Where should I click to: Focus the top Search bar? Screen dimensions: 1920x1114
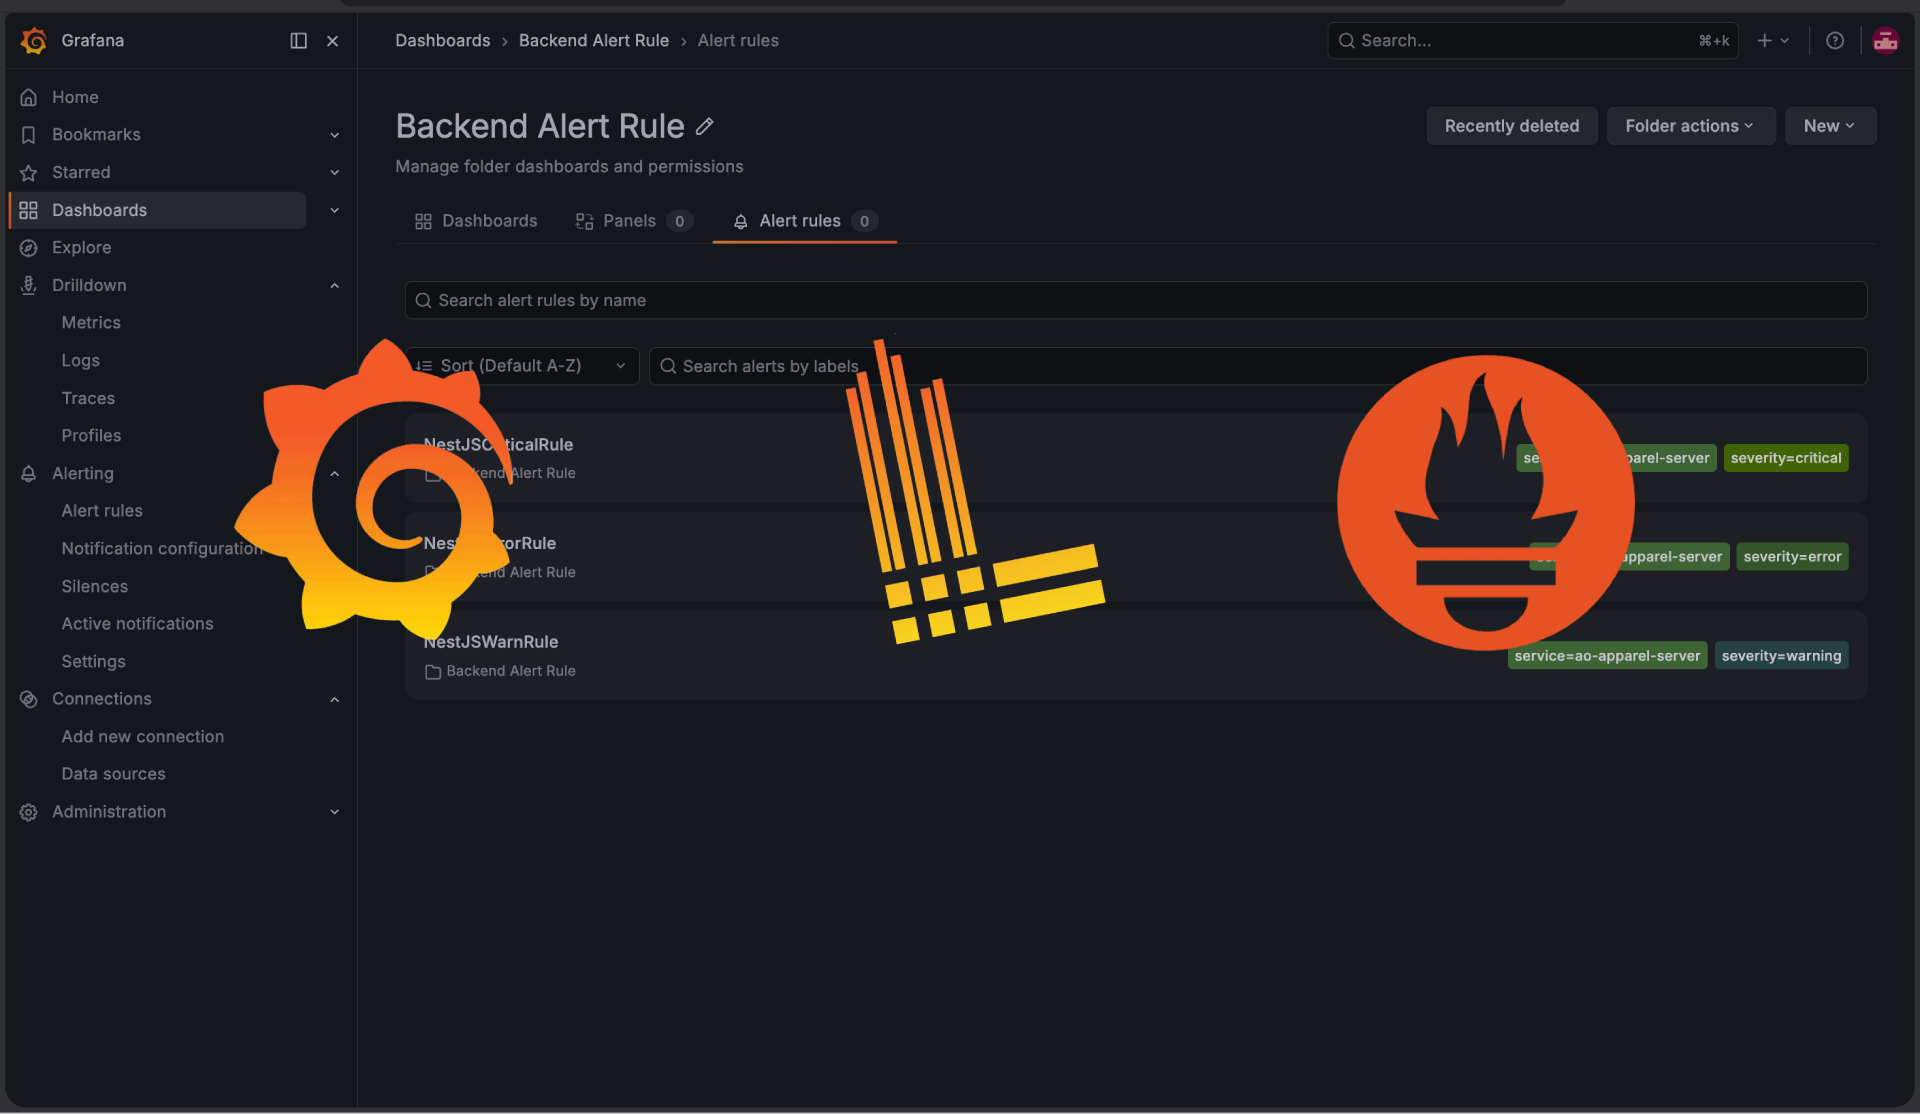[1532, 41]
